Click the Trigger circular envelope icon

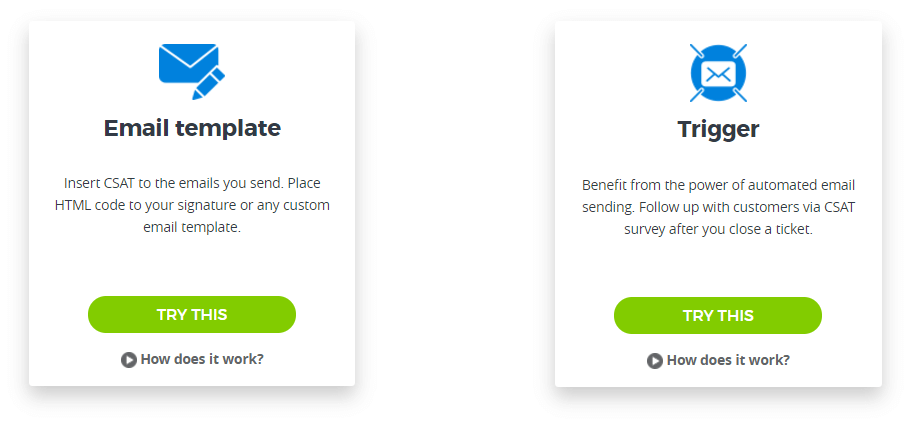point(718,73)
